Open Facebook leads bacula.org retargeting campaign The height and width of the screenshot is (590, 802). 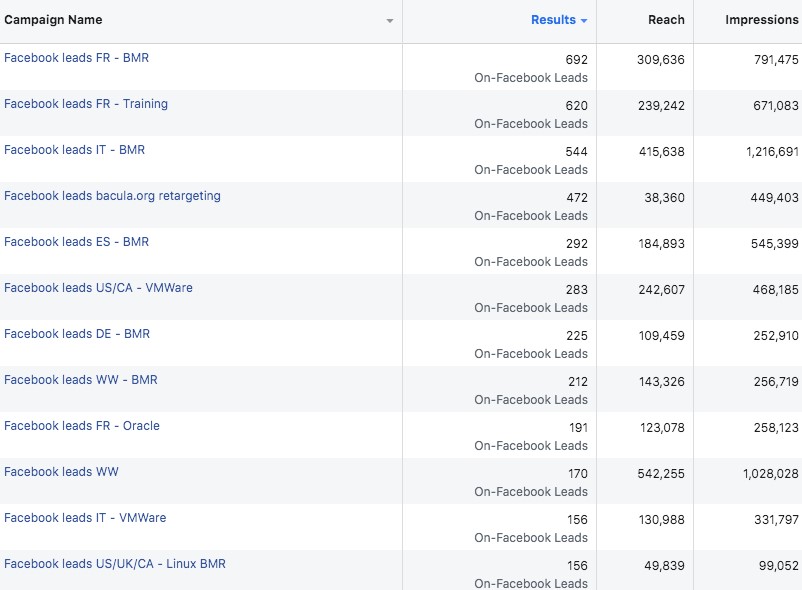tap(113, 196)
